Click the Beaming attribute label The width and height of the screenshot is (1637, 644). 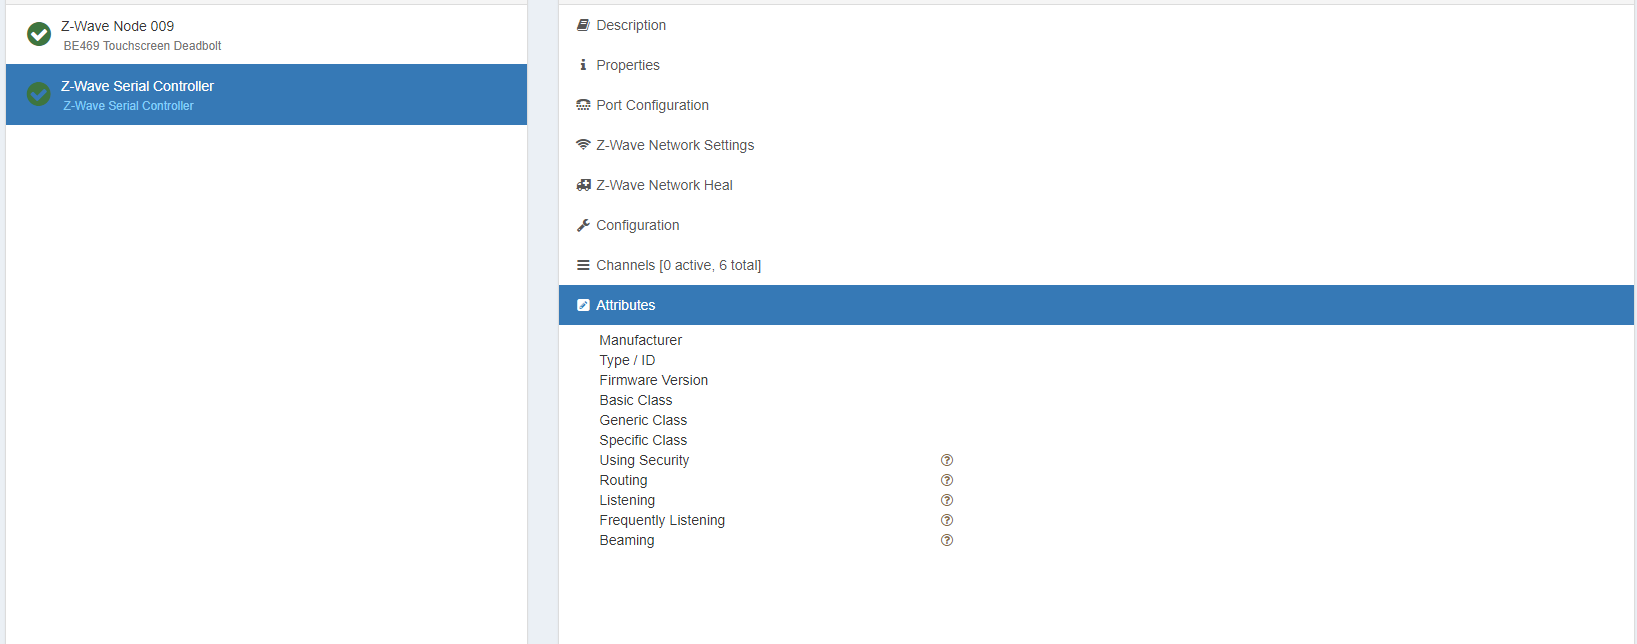coord(626,540)
